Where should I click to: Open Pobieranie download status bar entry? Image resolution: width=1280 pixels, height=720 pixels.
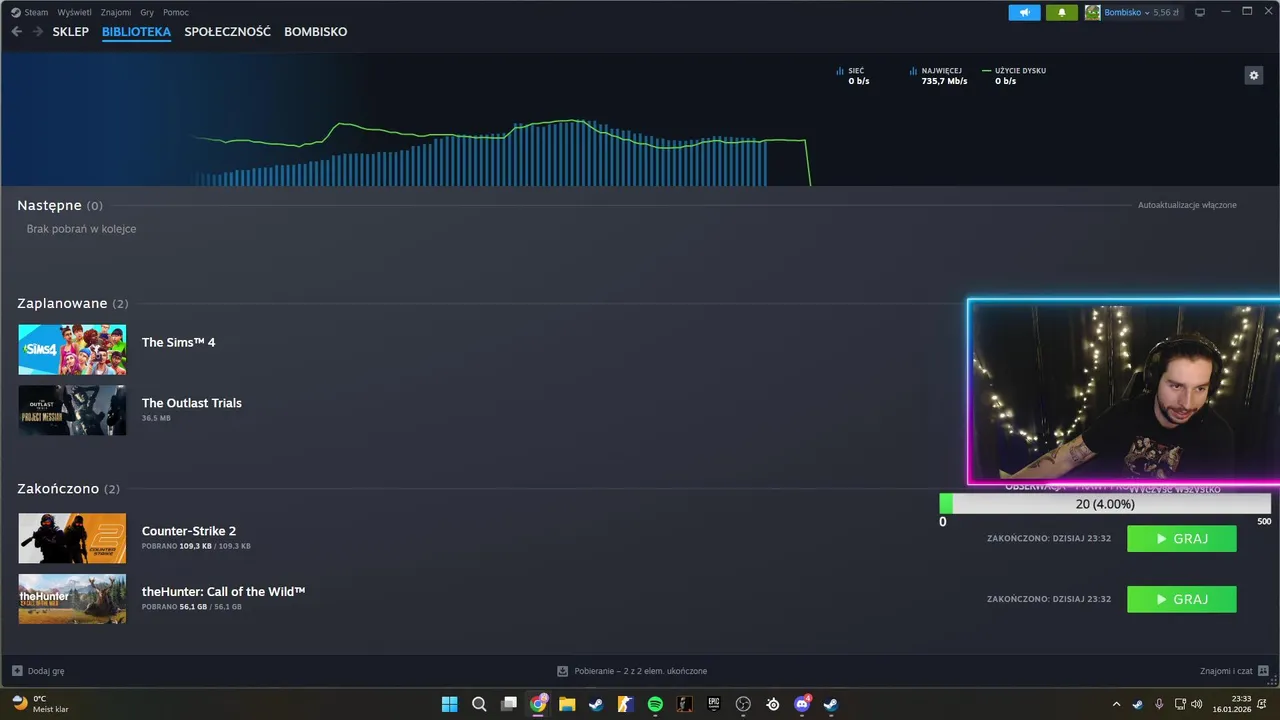[x=632, y=671]
